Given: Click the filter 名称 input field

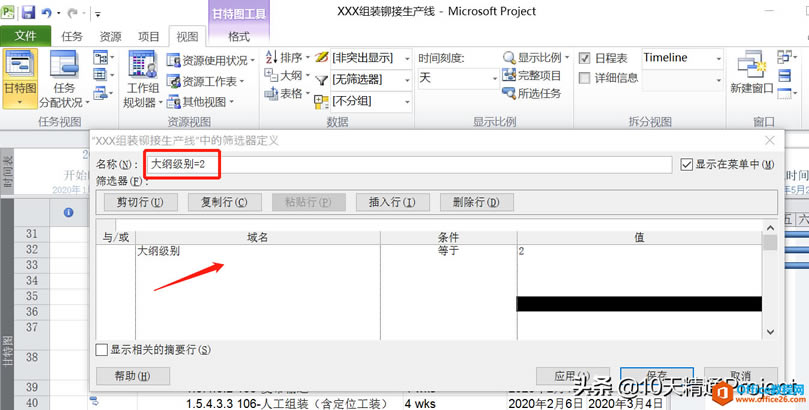Looking at the screenshot, I should 408,165.
